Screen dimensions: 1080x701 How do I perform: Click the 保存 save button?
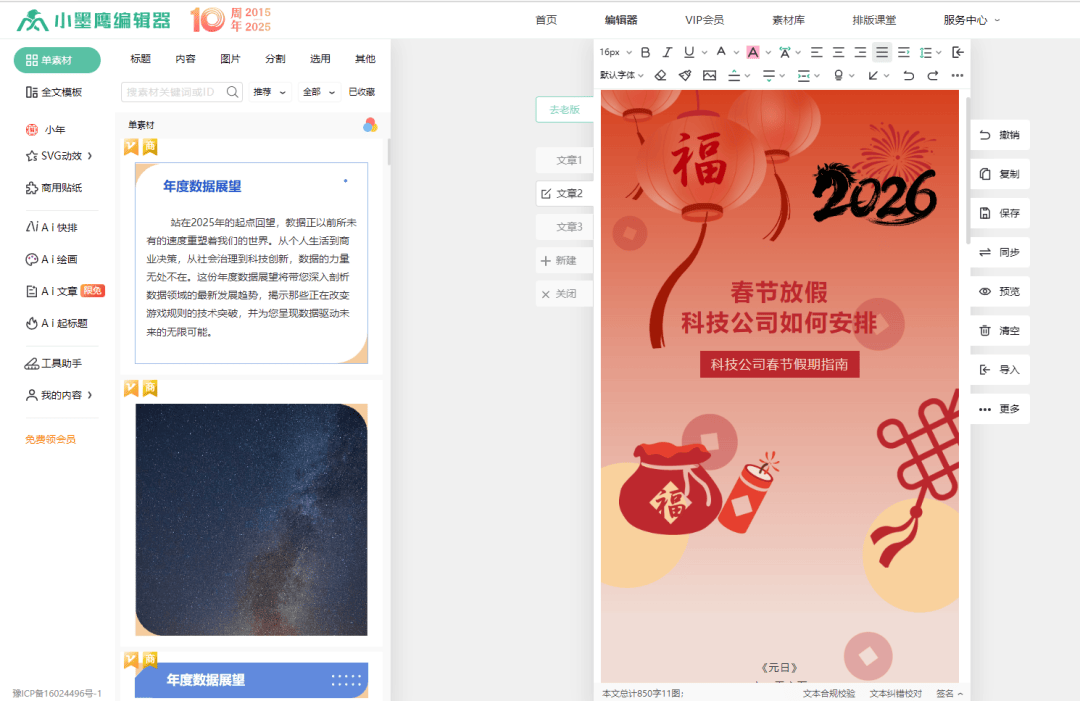click(1000, 213)
